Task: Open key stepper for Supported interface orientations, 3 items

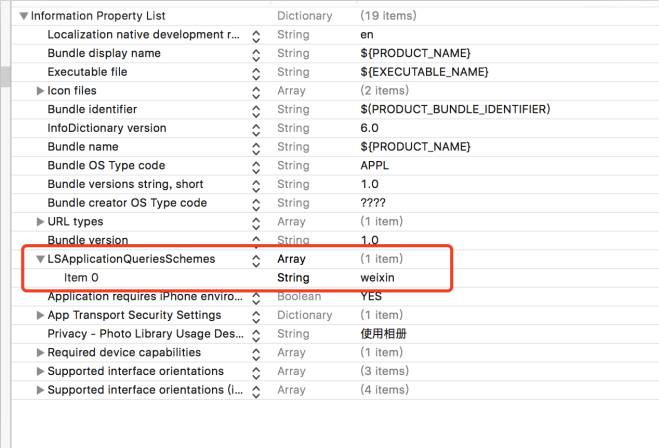Action: [256, 373]
